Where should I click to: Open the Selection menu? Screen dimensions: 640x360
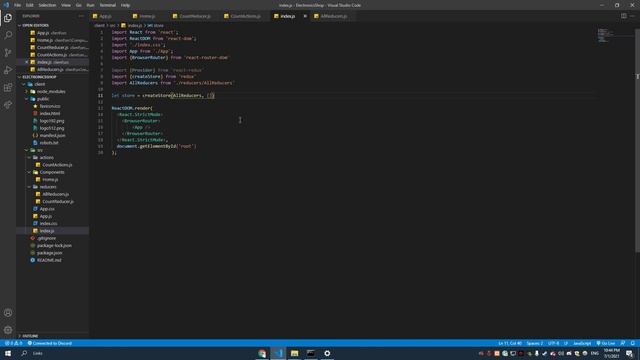[47, 5]
